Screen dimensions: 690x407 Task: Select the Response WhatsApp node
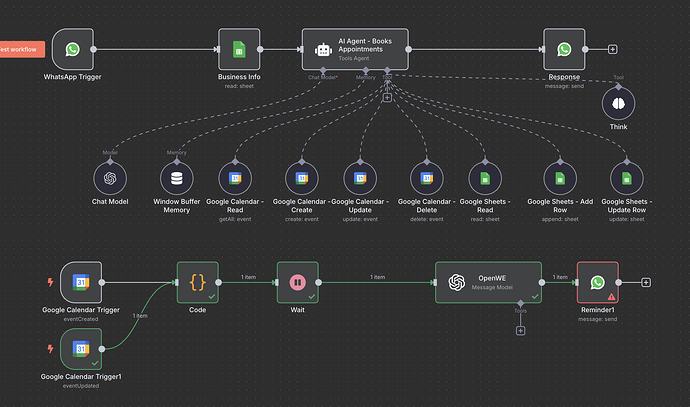(x=564, y=49)
